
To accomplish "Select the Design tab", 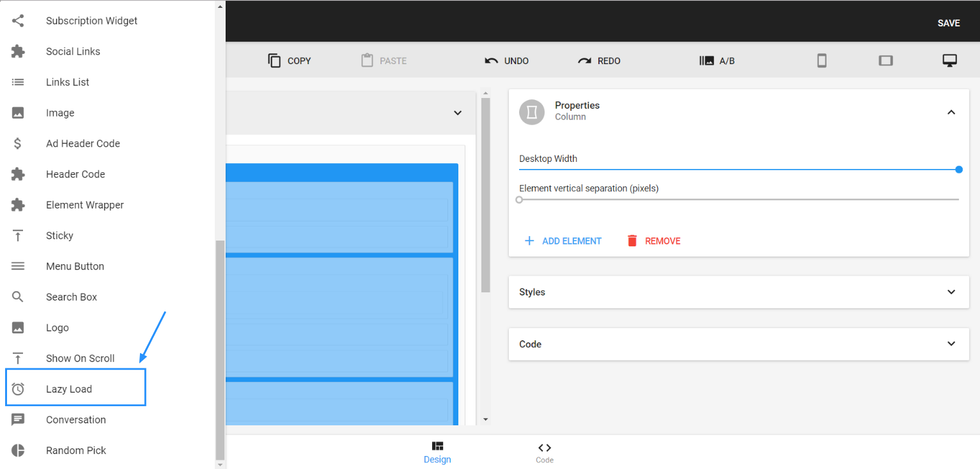I will pyautogui.click(x=437, y=452).
